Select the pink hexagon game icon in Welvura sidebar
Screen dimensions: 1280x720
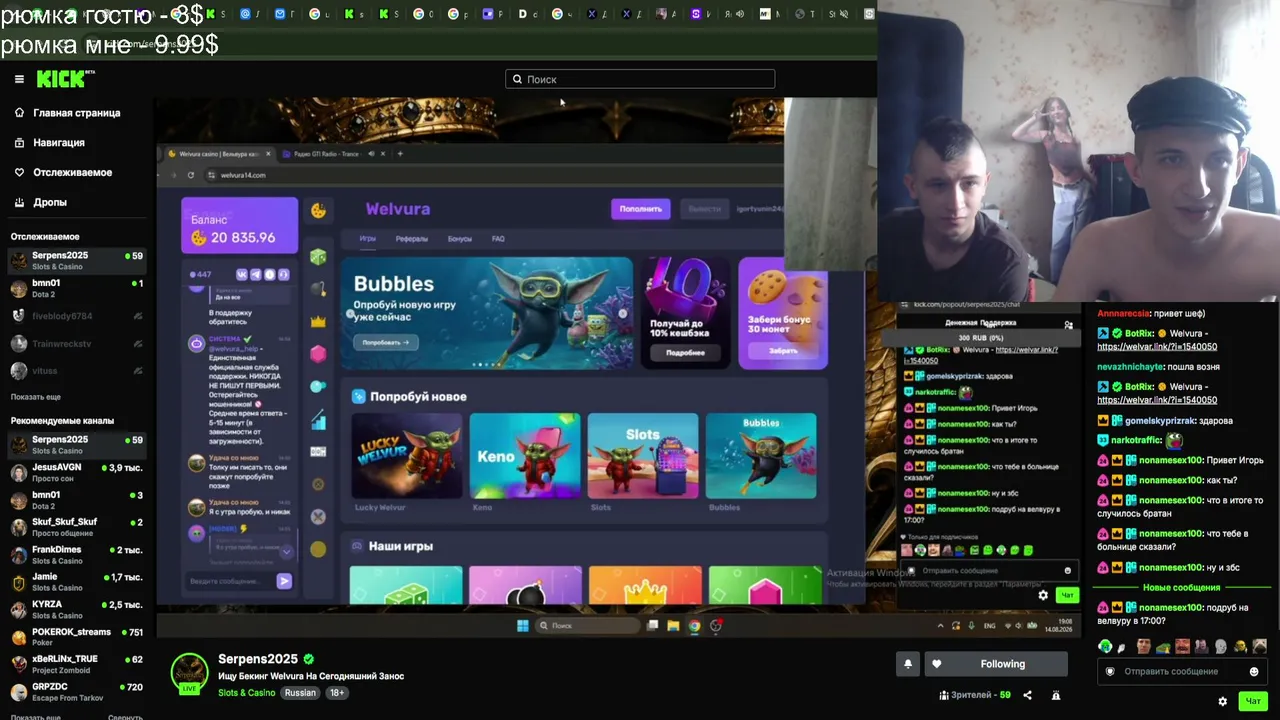coord(318,353)
